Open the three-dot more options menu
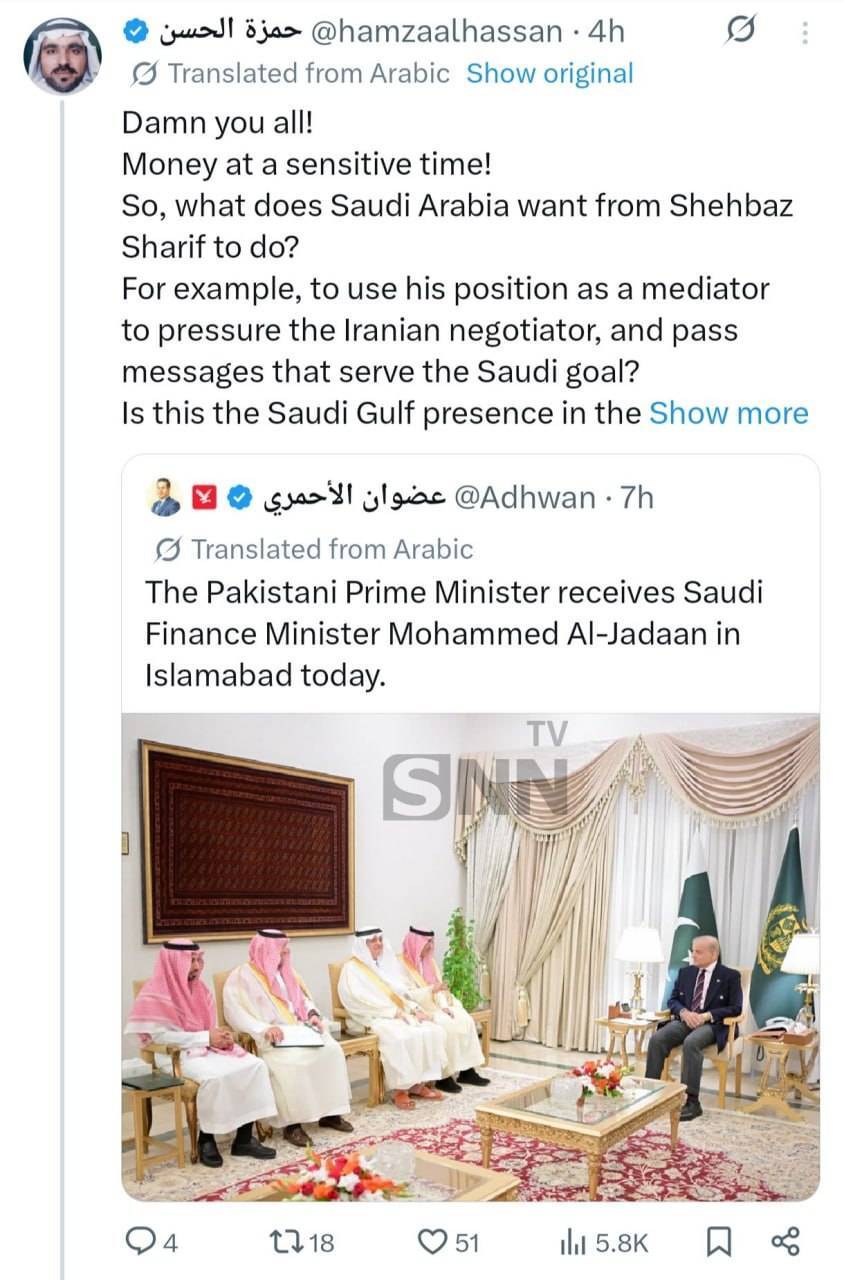The image size is (844, 1280). tap(803, 31)
